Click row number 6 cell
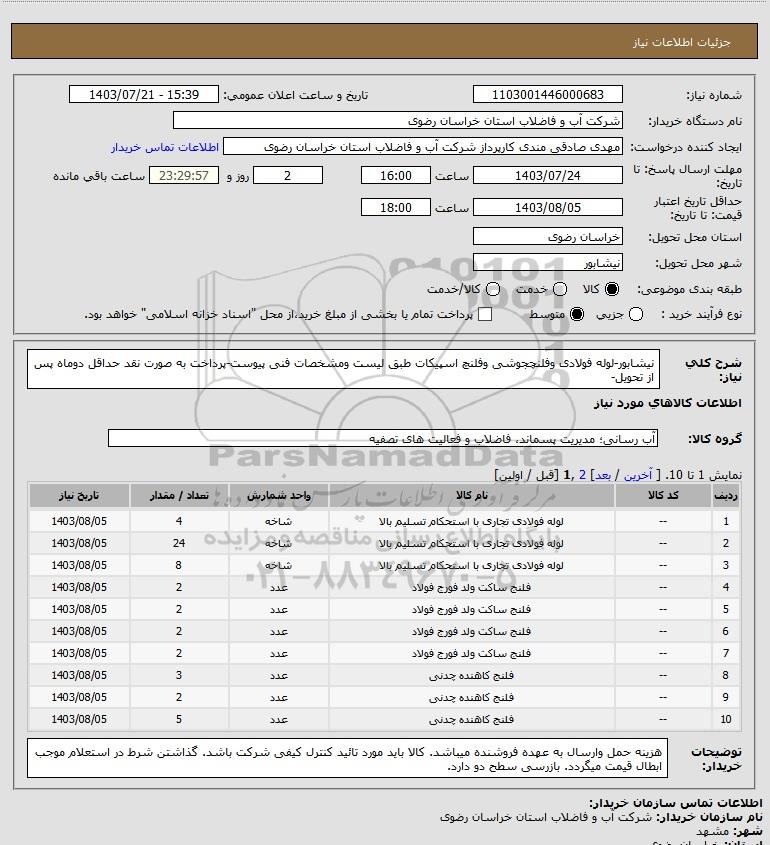The height and width of the screenshot is (845, 770). [x=725, y=631]
